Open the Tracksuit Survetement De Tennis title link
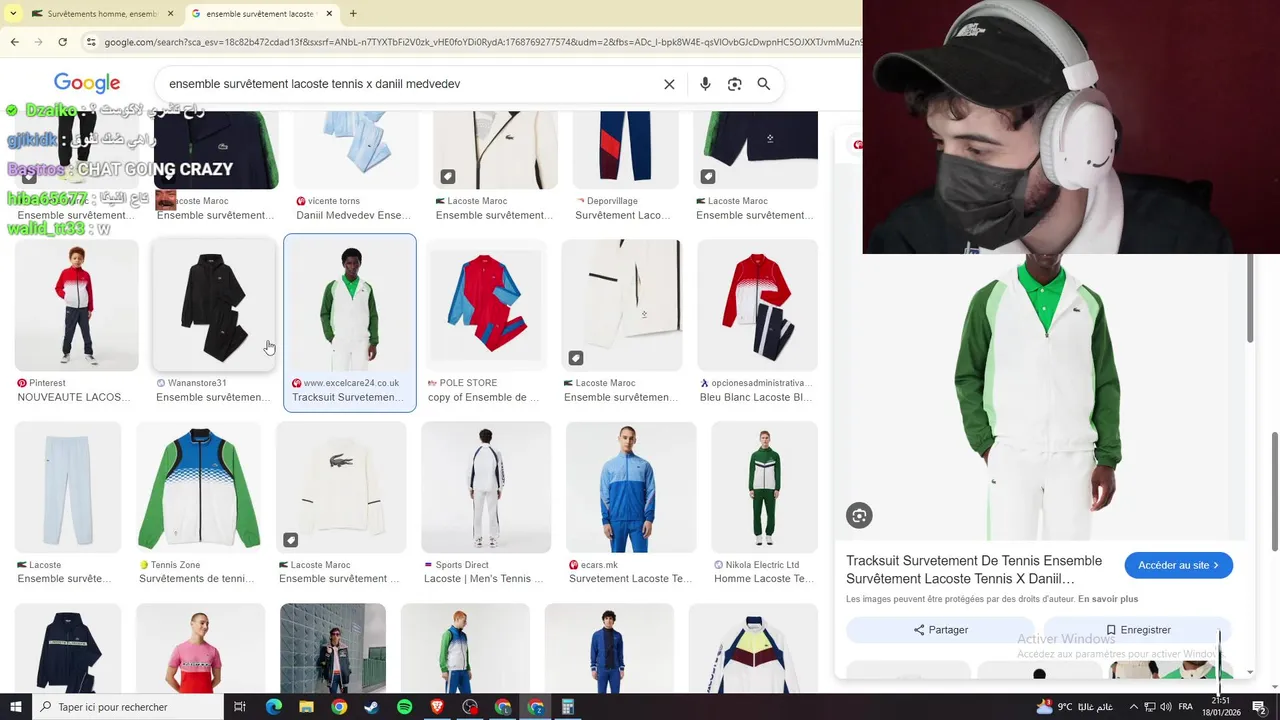Viewport: 1280px width, 720px height. pyautogui.click(x=974, y=569)
